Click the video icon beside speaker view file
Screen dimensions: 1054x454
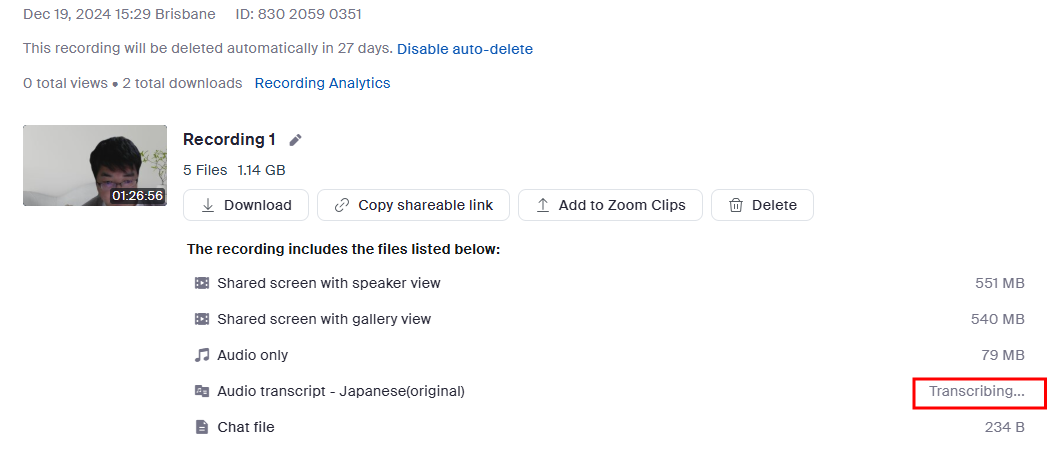(x=202, y=283)
